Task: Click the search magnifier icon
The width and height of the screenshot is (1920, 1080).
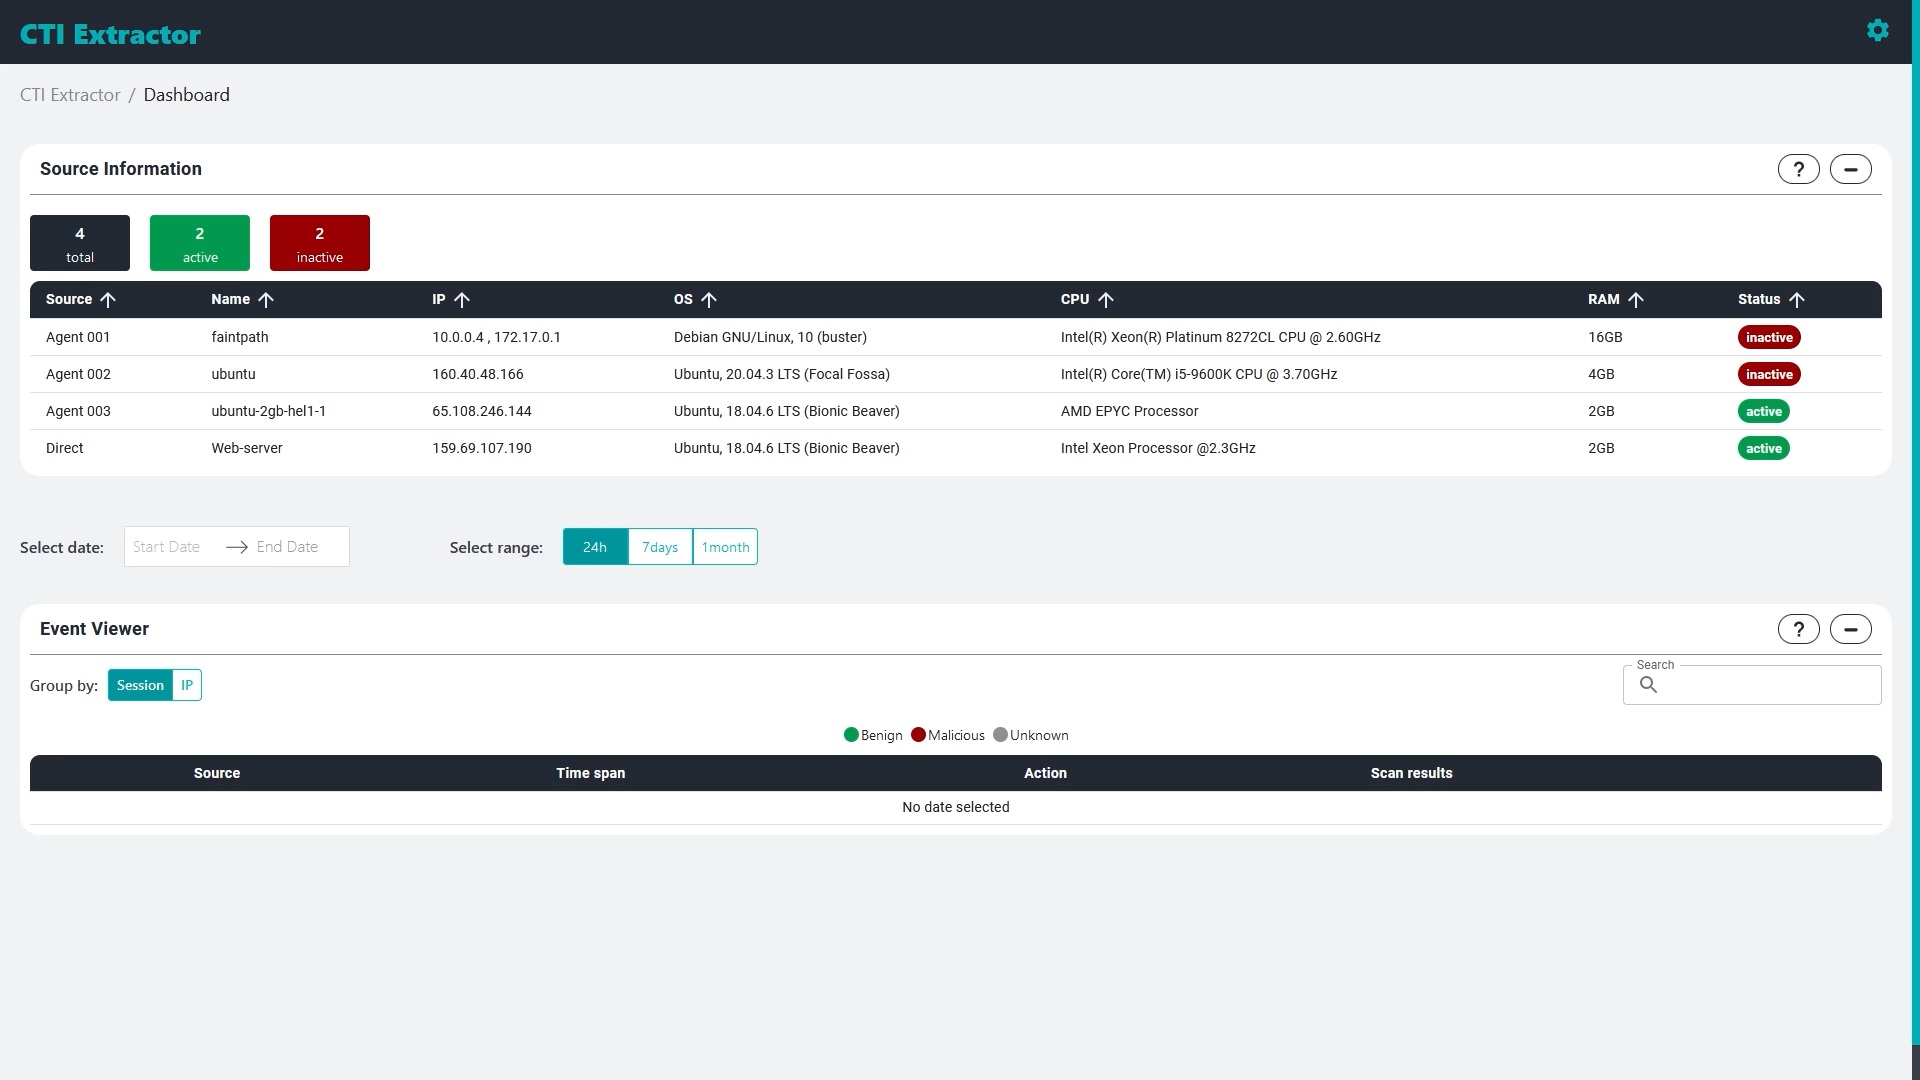Action: 1649,685
